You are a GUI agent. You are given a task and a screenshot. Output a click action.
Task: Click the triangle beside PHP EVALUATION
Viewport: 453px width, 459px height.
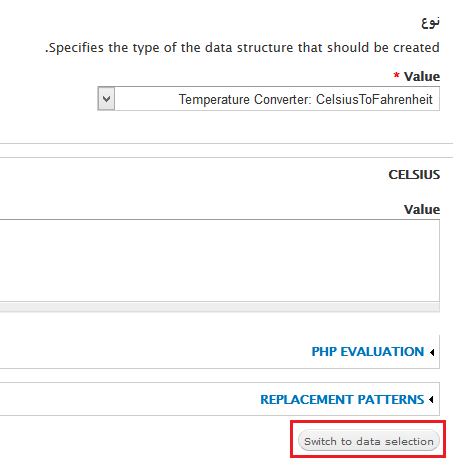pos(432,352)
